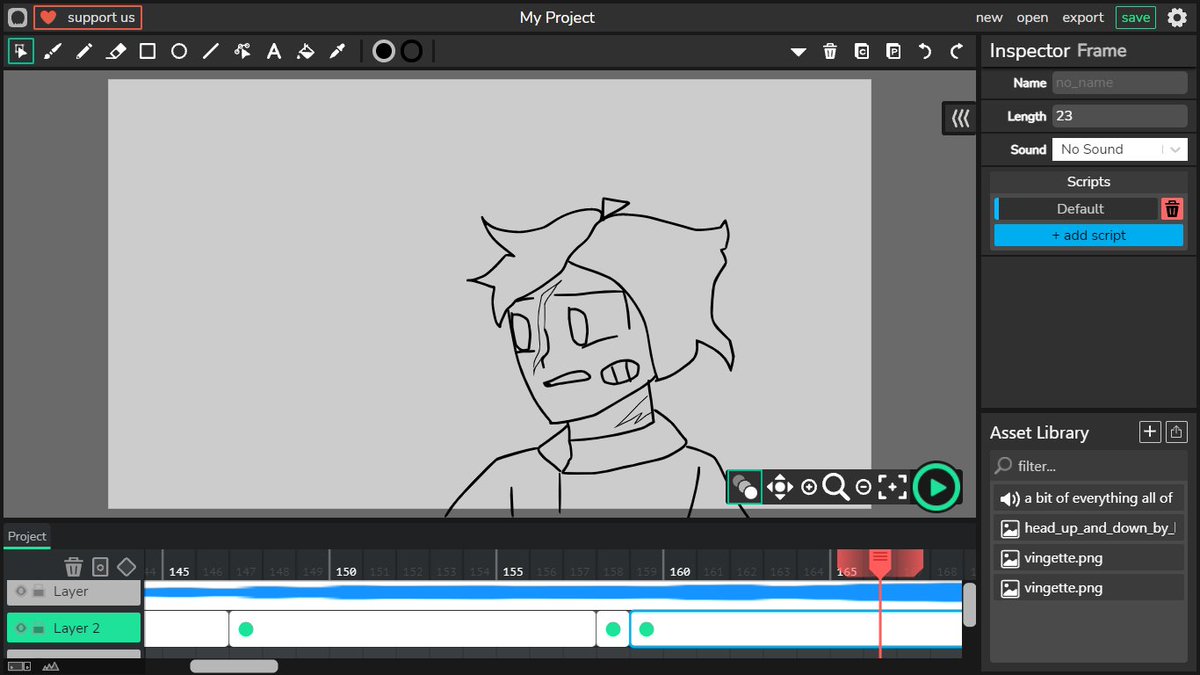
Task: Select the Zoom magnifier tool
Action: [836, 487]
